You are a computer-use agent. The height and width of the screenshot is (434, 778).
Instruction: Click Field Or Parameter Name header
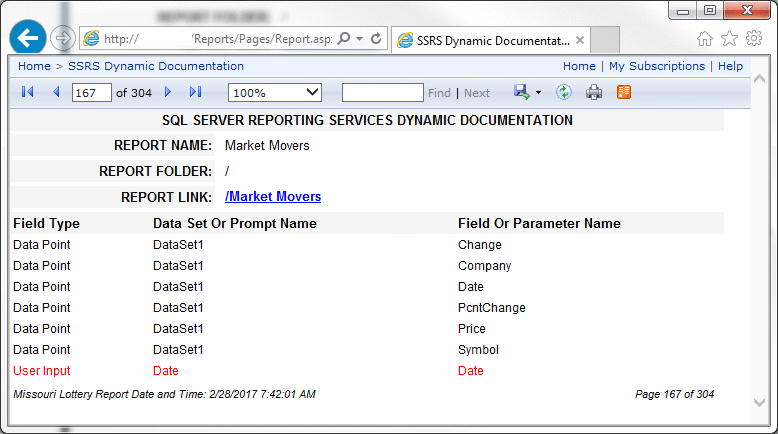tap(539, 224)
